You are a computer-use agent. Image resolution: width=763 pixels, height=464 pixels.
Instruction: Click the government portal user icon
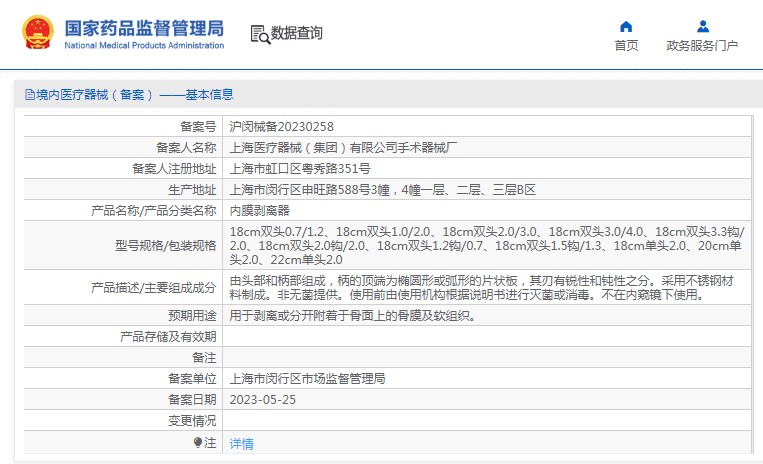703,26
